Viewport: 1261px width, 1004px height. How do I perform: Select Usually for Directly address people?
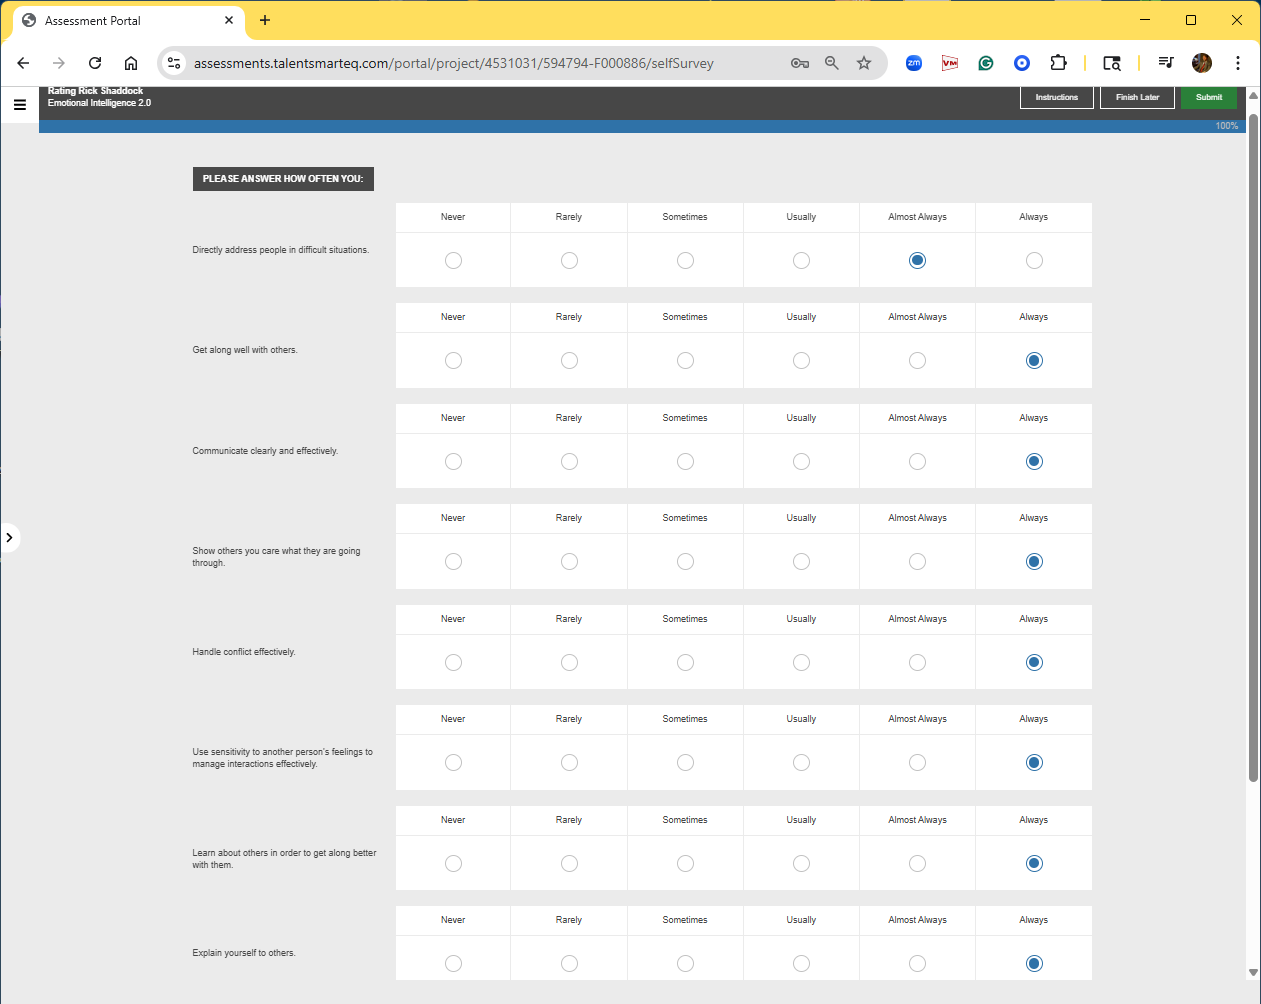[801, 261]
